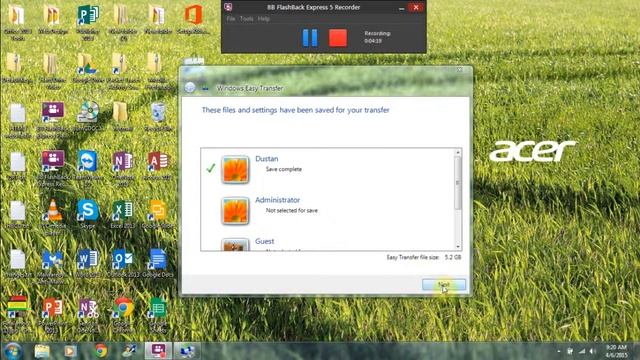Select the Guest user account entry
The width and height of the screenshot is (640, 360).
328,244
